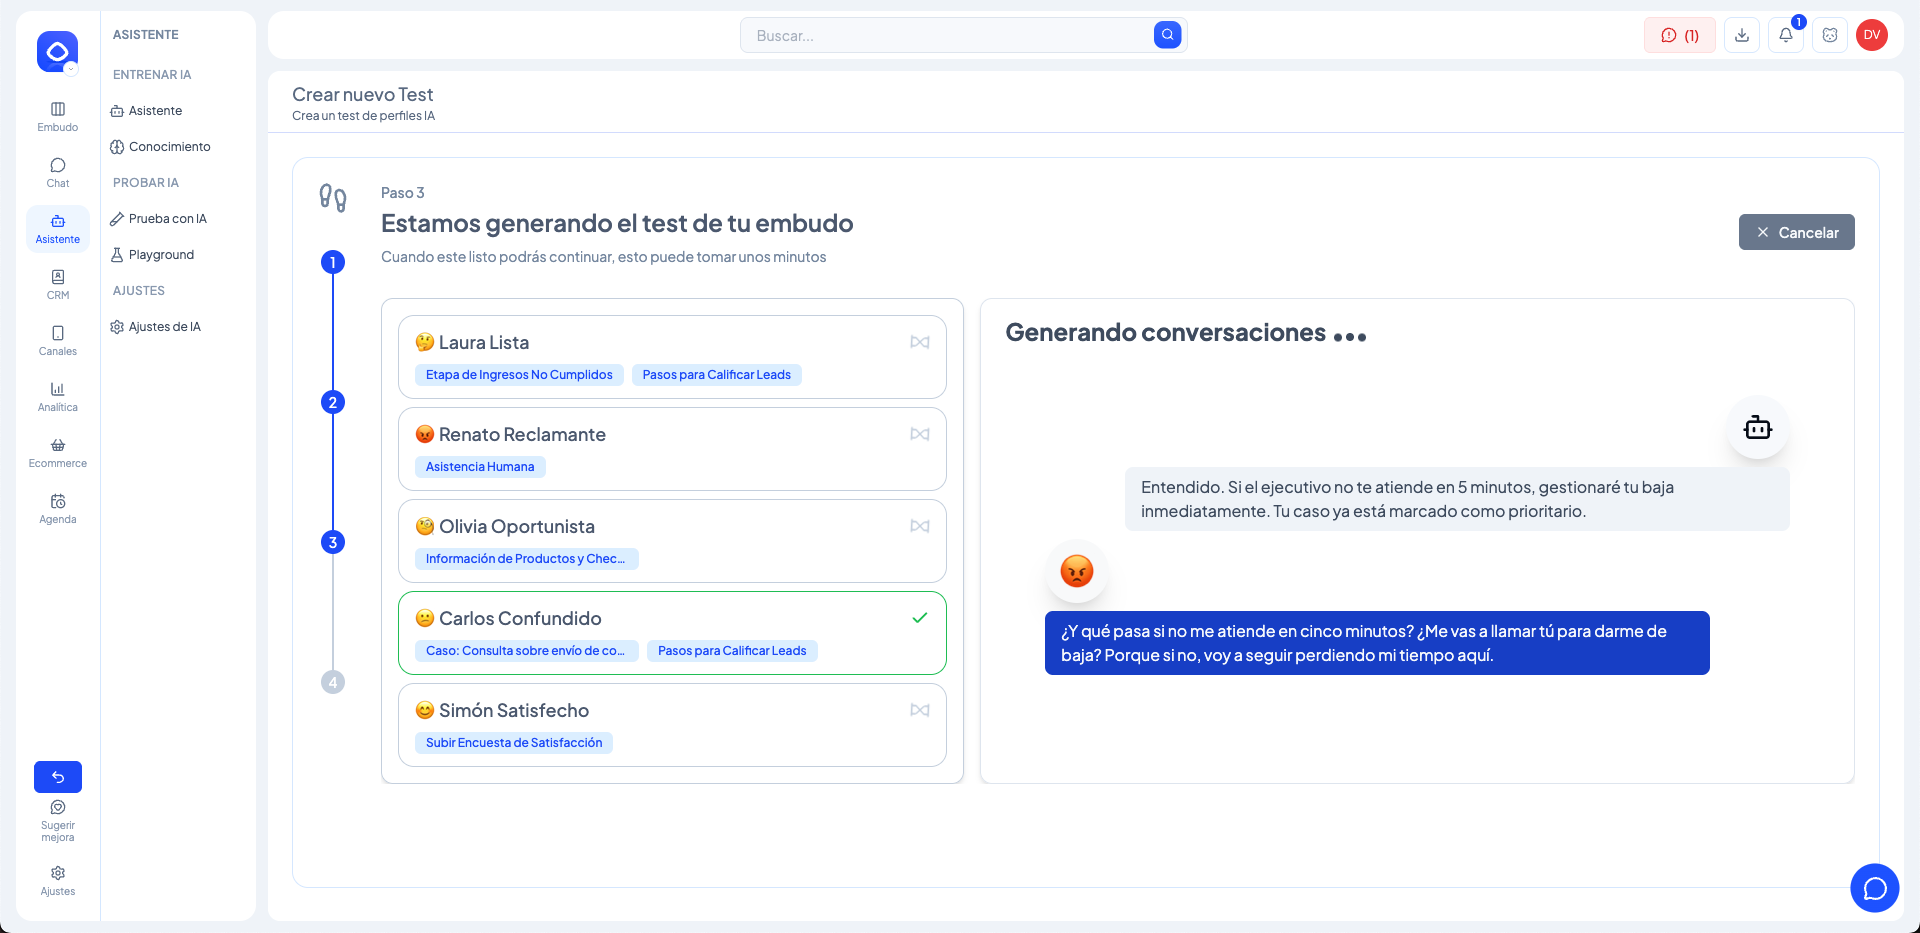1920x933 pixels.
Task: Expand the workspace logo switcher
Action: point(58,52)
